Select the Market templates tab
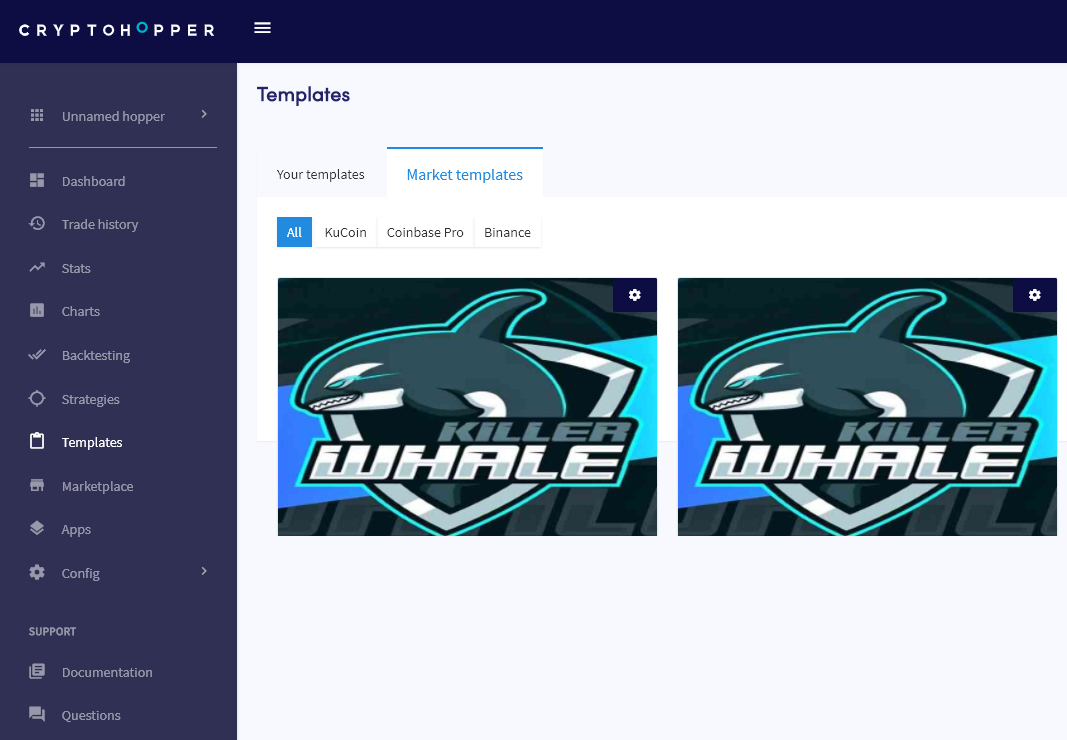This screenshot has width=1067, height=740. coord(464,174)
